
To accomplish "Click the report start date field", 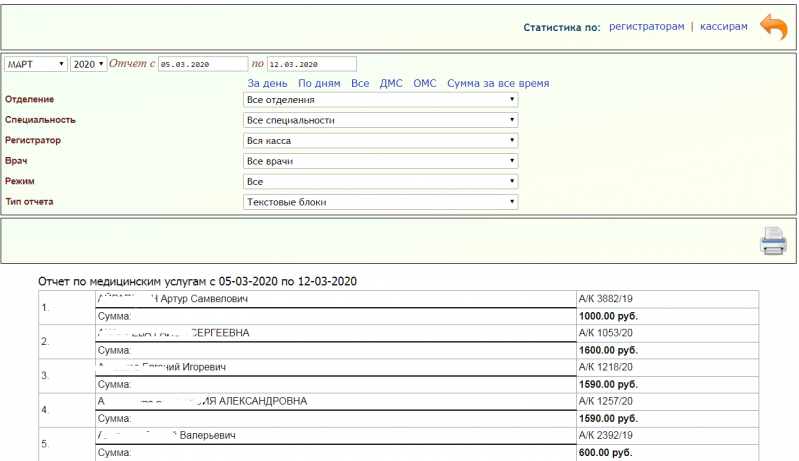I will tap(201, 64).
